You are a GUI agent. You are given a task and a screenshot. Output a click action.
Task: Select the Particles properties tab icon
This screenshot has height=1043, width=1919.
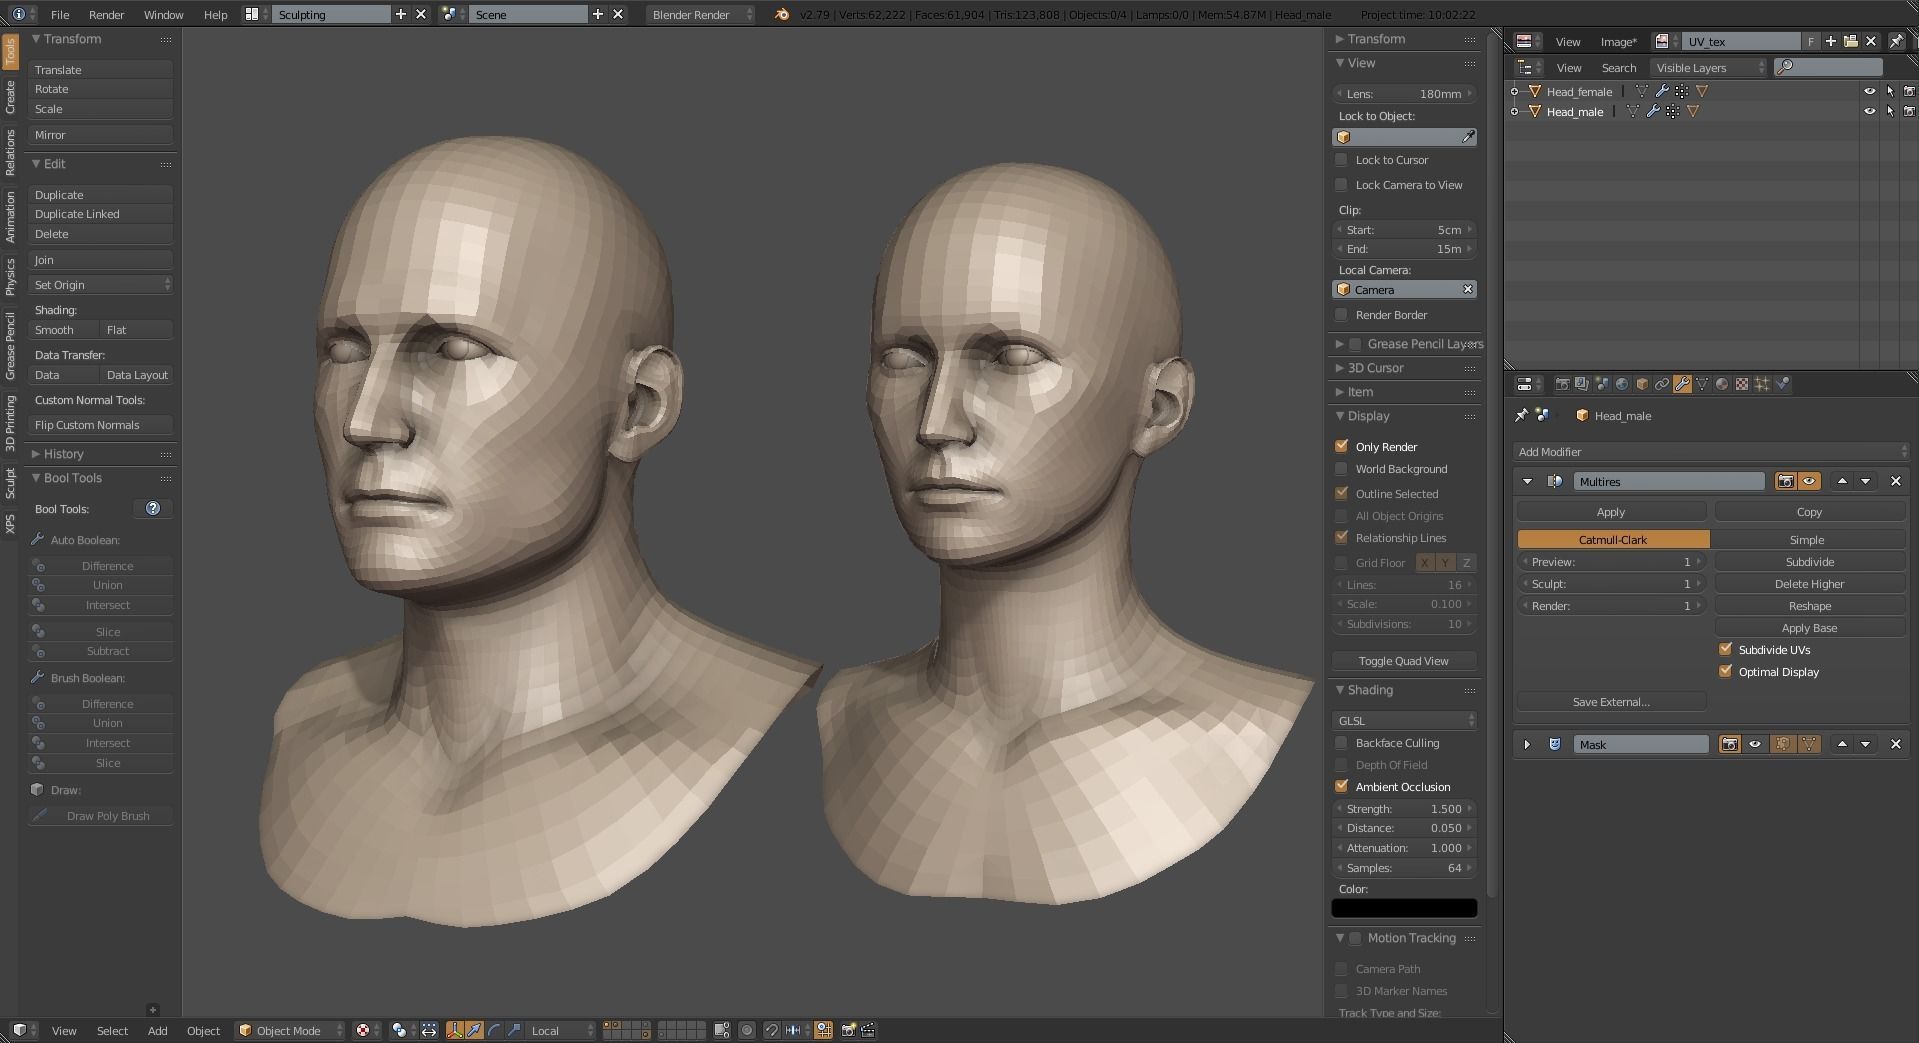(x=1760, y=383)
